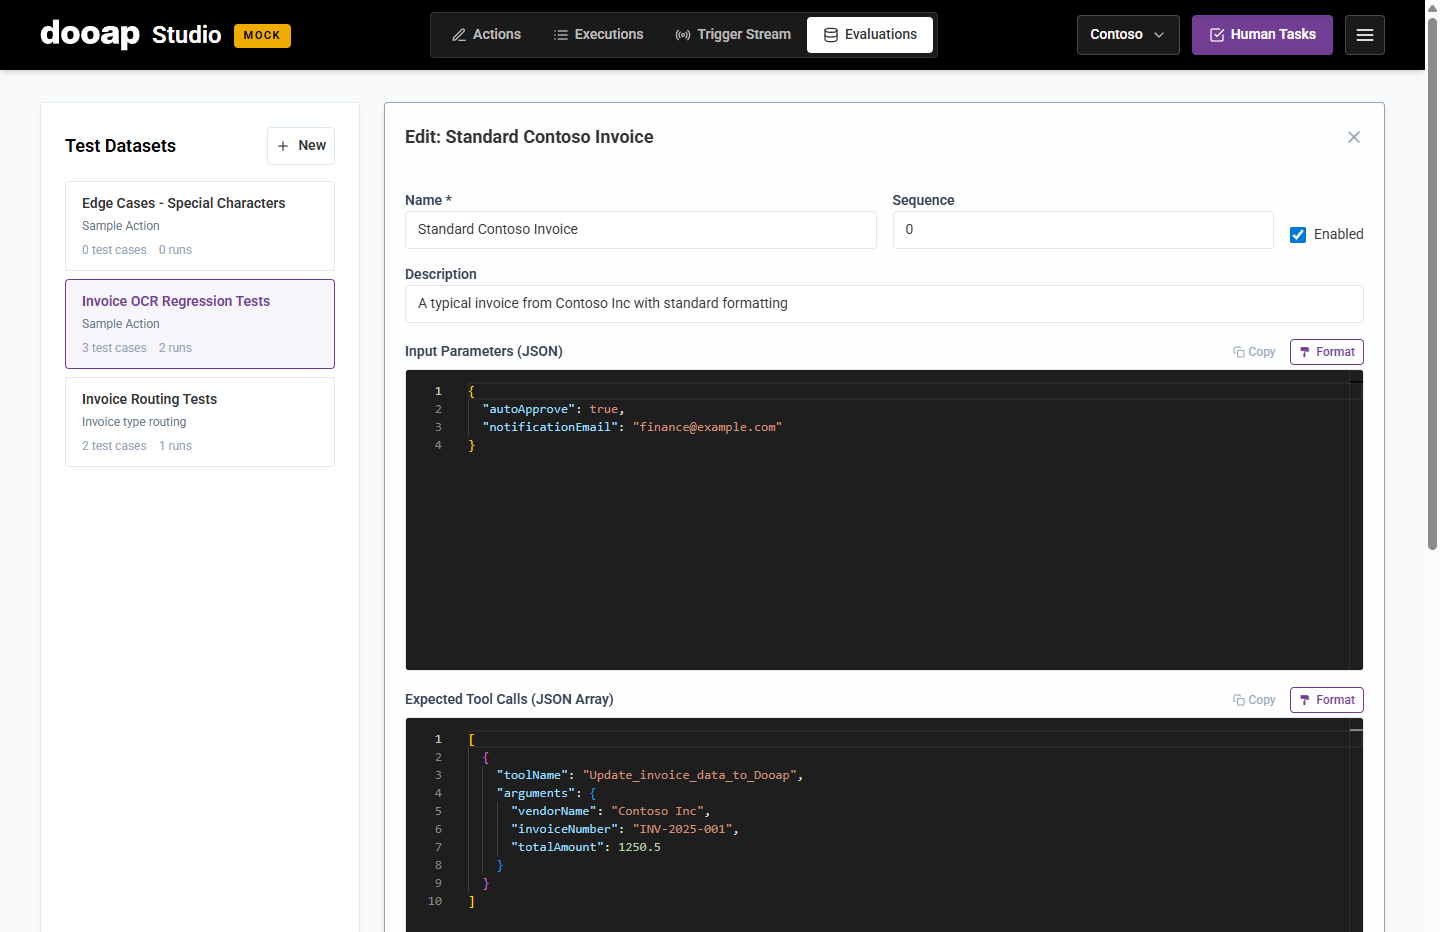Toggle the Enabled checkbox
This screenshot has height=932, width=1440.
click(x=1298, y=235)
